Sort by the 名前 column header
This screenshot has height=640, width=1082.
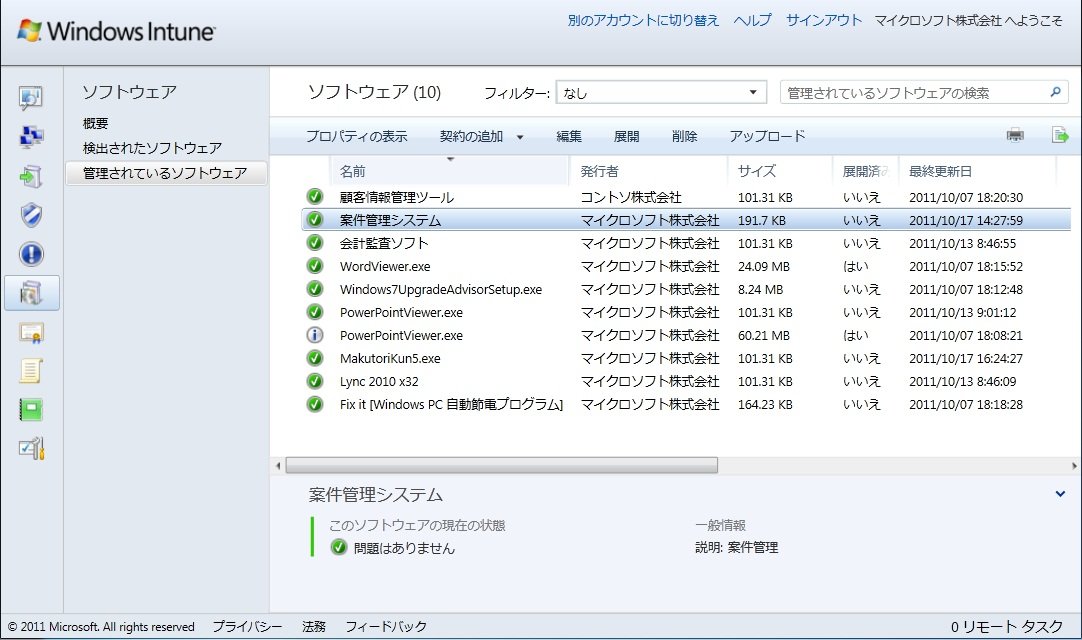pos(451,171)
